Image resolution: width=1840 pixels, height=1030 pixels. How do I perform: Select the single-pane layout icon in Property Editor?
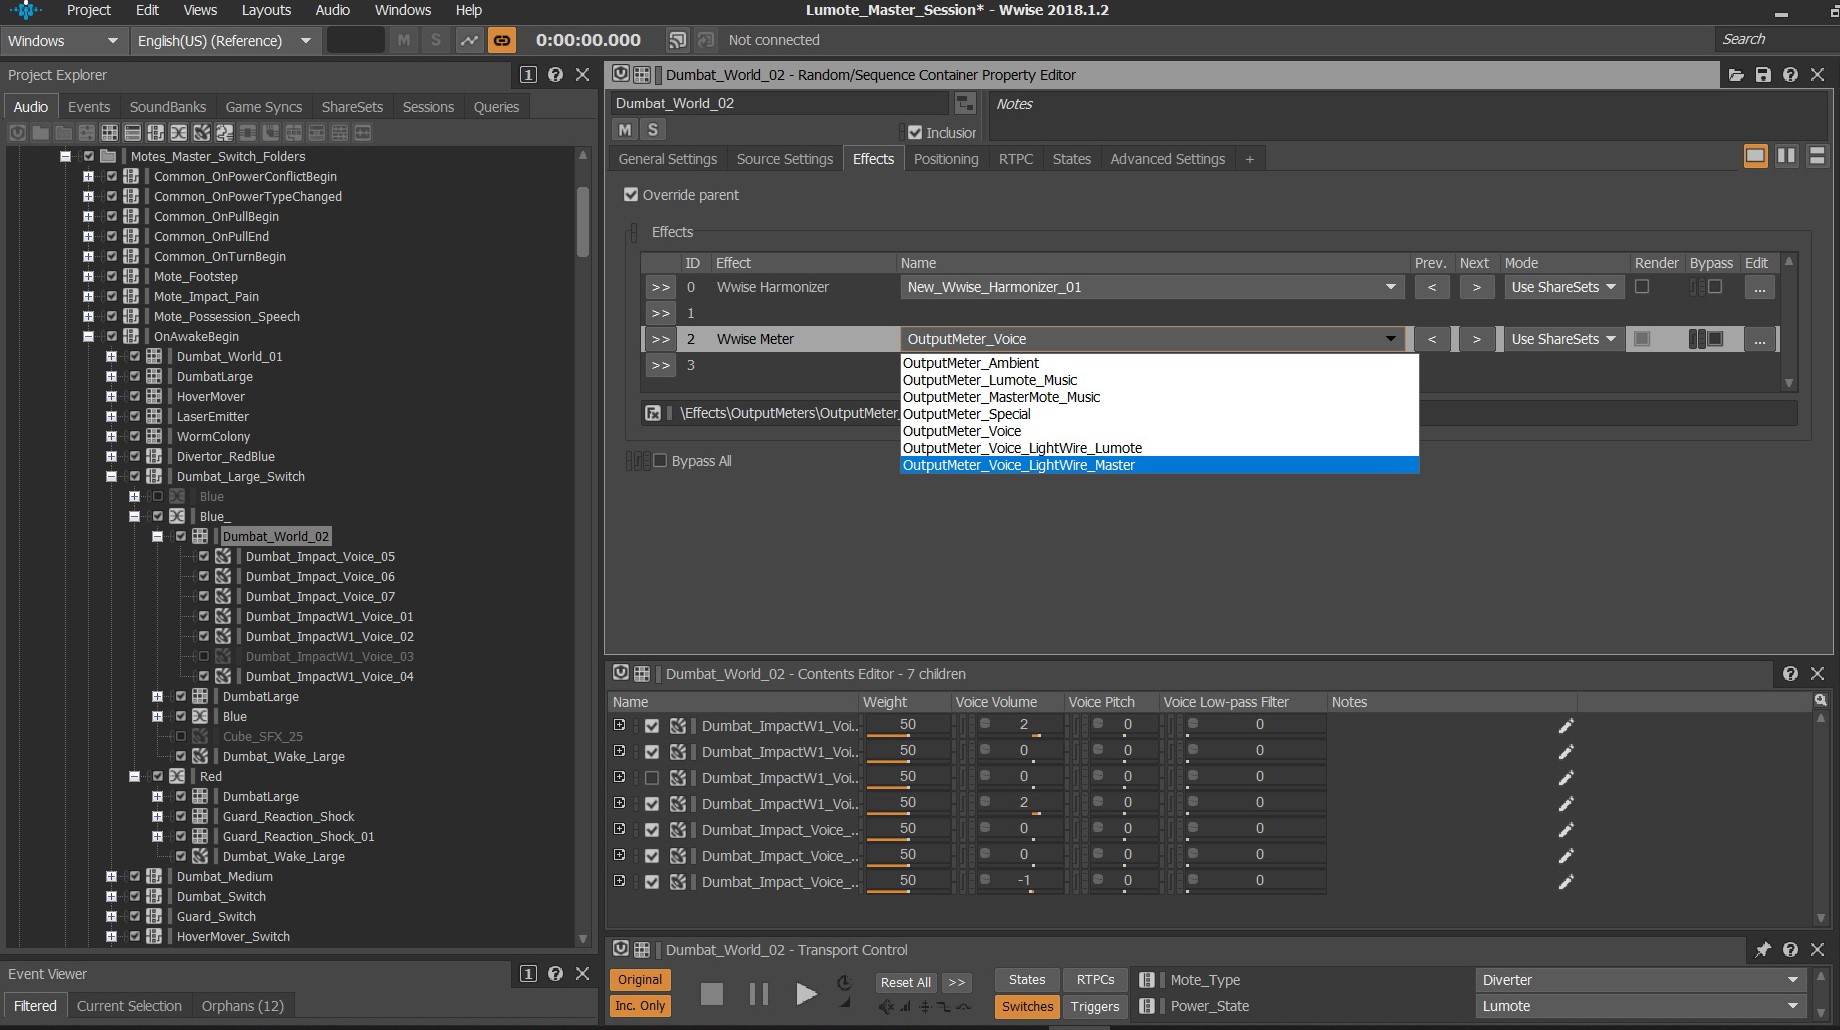1755,156
